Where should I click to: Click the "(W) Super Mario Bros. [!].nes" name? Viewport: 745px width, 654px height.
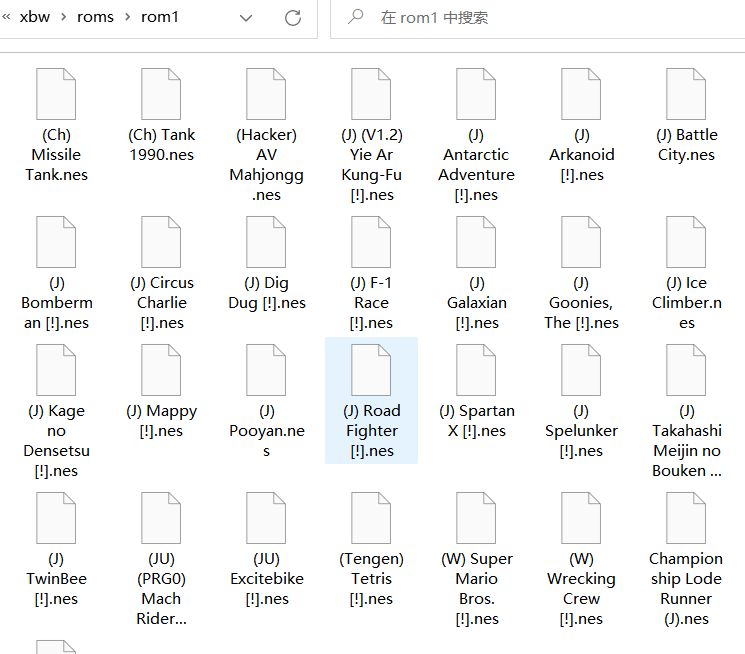477,589
